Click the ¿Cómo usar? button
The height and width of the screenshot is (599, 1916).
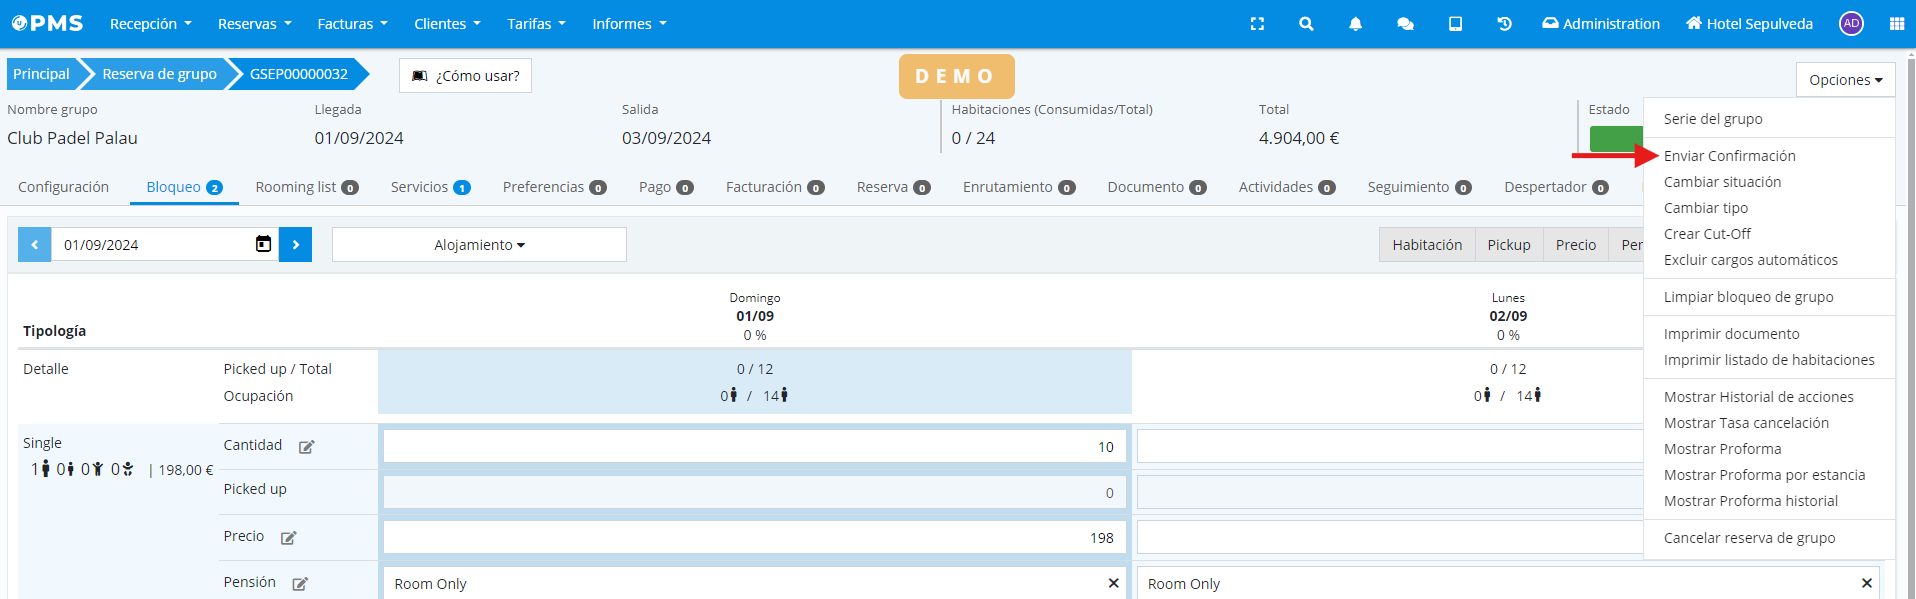[x=465, y=76]
